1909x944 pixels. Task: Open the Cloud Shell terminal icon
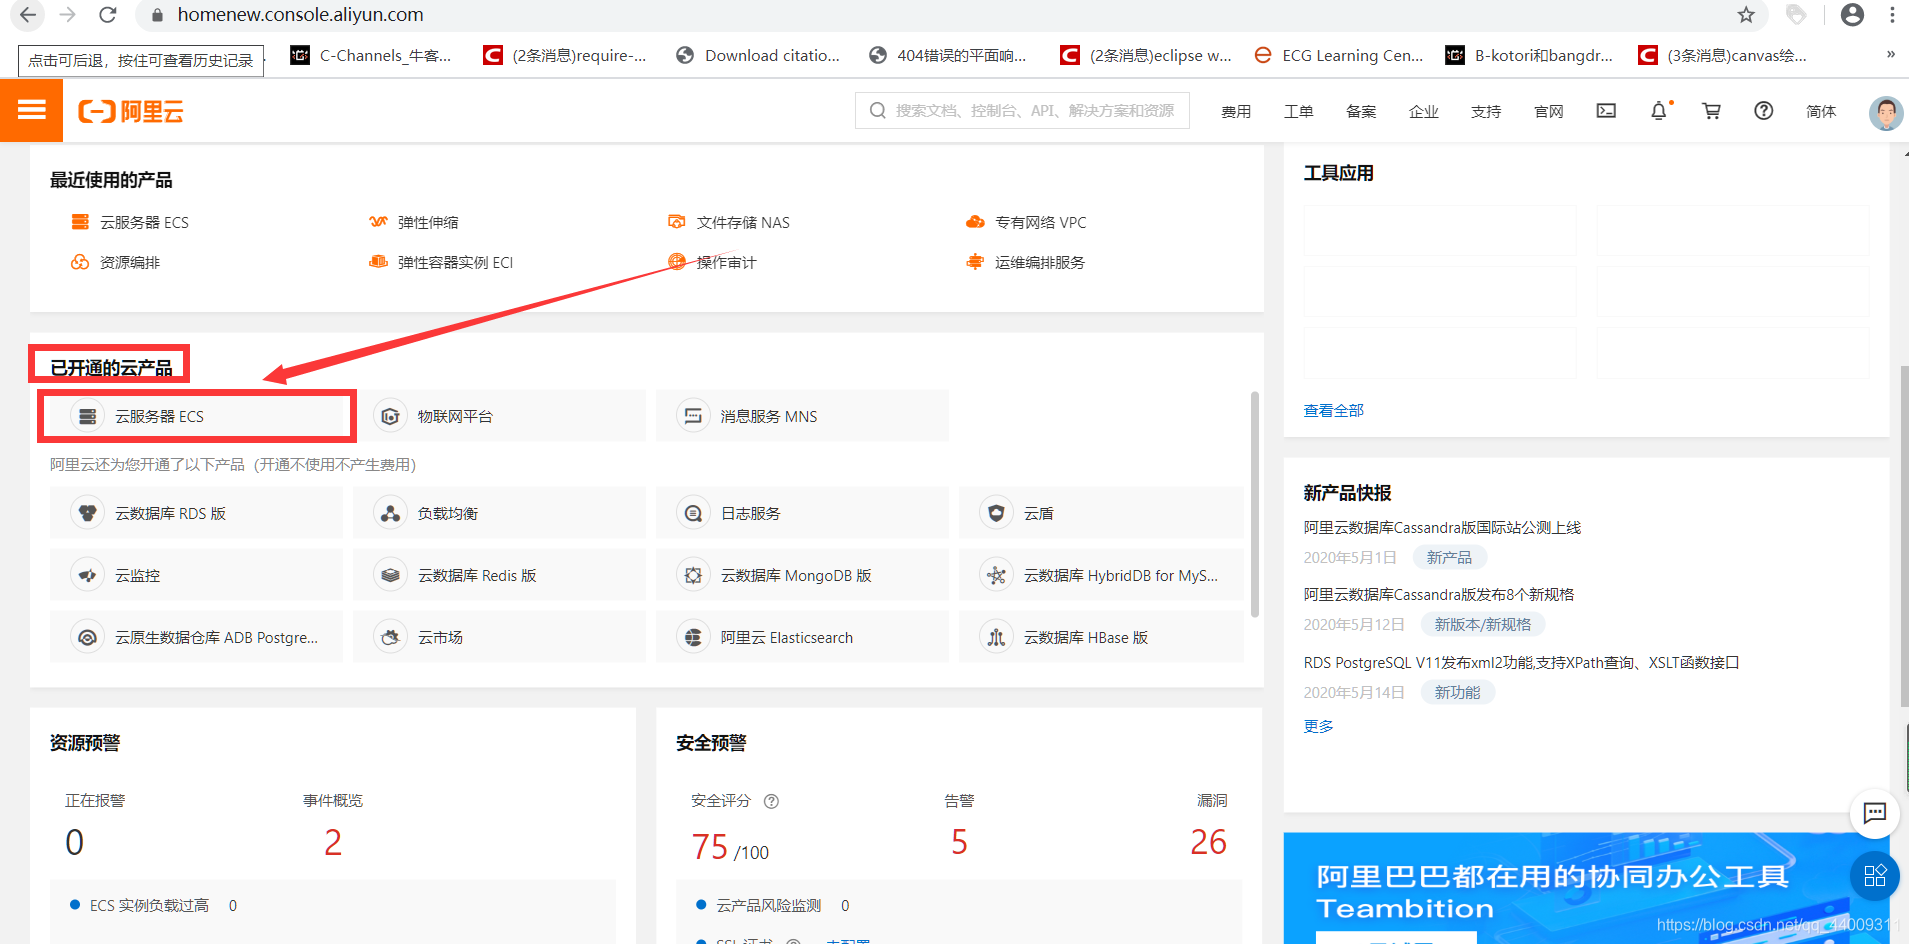click(1606, 111)
